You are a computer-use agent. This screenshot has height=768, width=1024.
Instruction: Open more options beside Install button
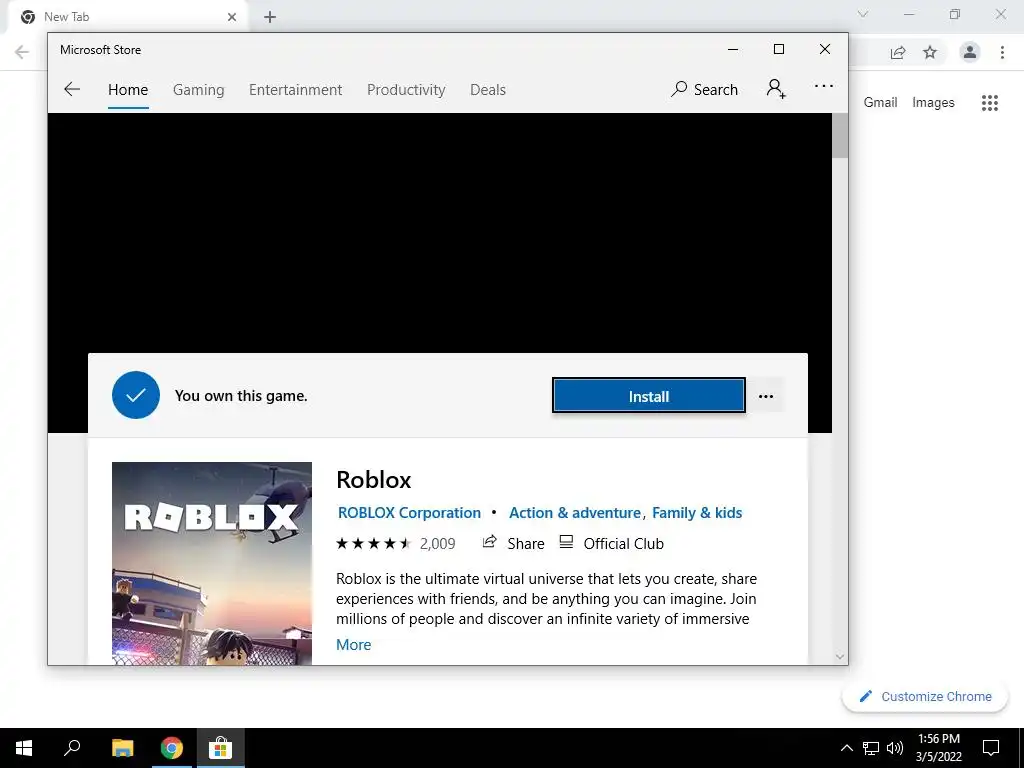click(766, 396)
